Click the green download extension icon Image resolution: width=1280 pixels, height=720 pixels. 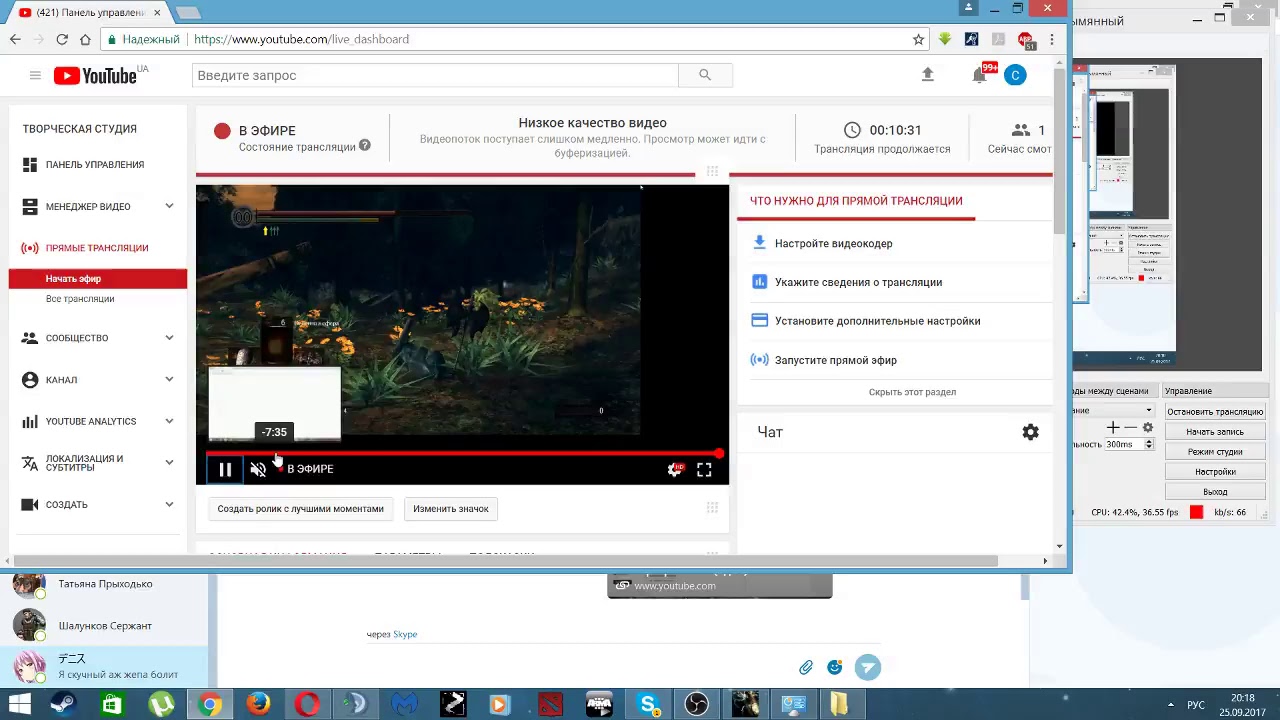945,39
